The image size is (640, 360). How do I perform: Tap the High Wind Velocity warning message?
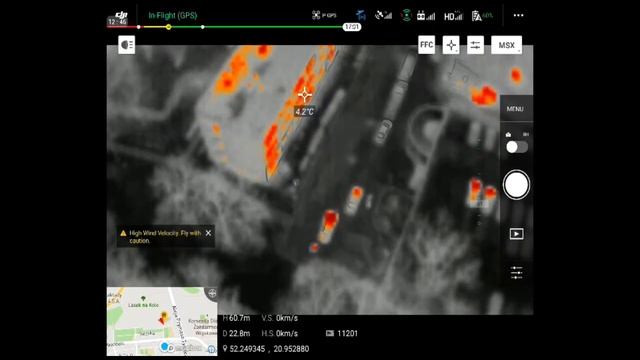(x=165, y=237)
